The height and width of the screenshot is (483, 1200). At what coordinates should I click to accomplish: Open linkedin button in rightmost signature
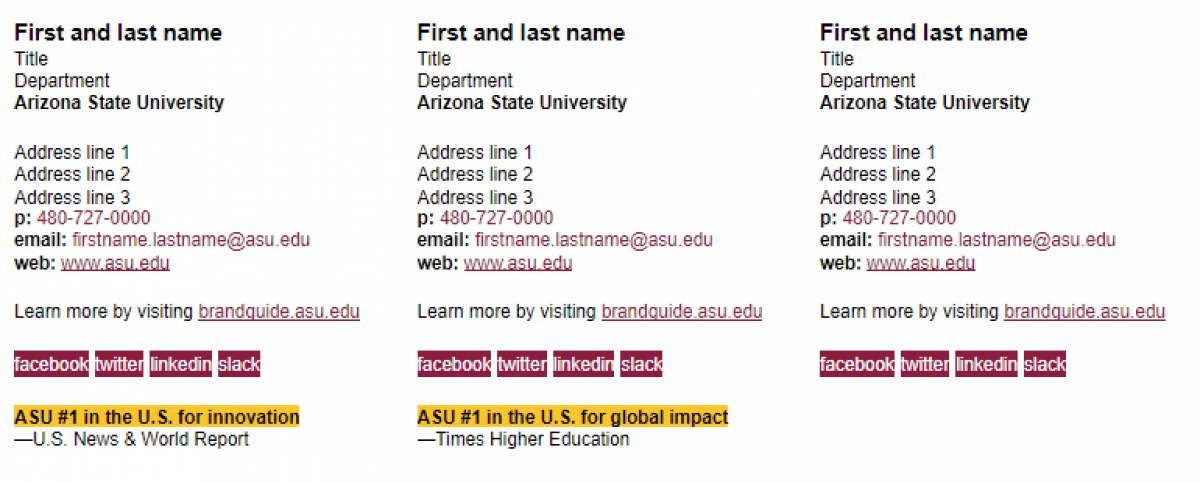[x=987, y=365]
